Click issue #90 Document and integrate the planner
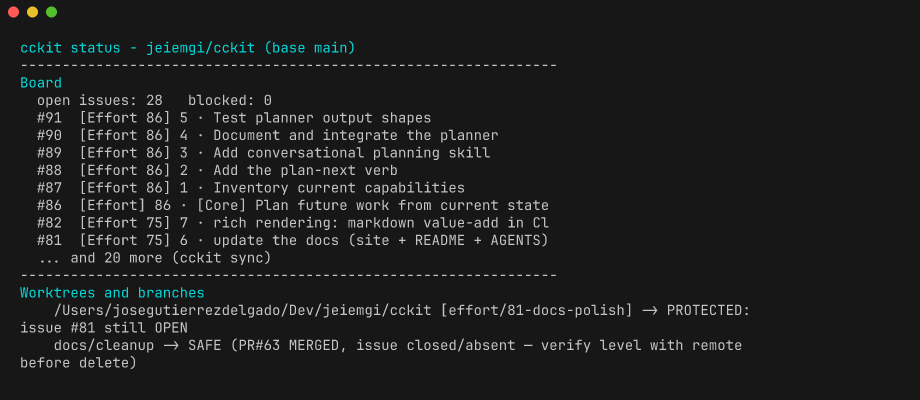The width and height of the screenshot is (920, 400). tap(268, 135)
